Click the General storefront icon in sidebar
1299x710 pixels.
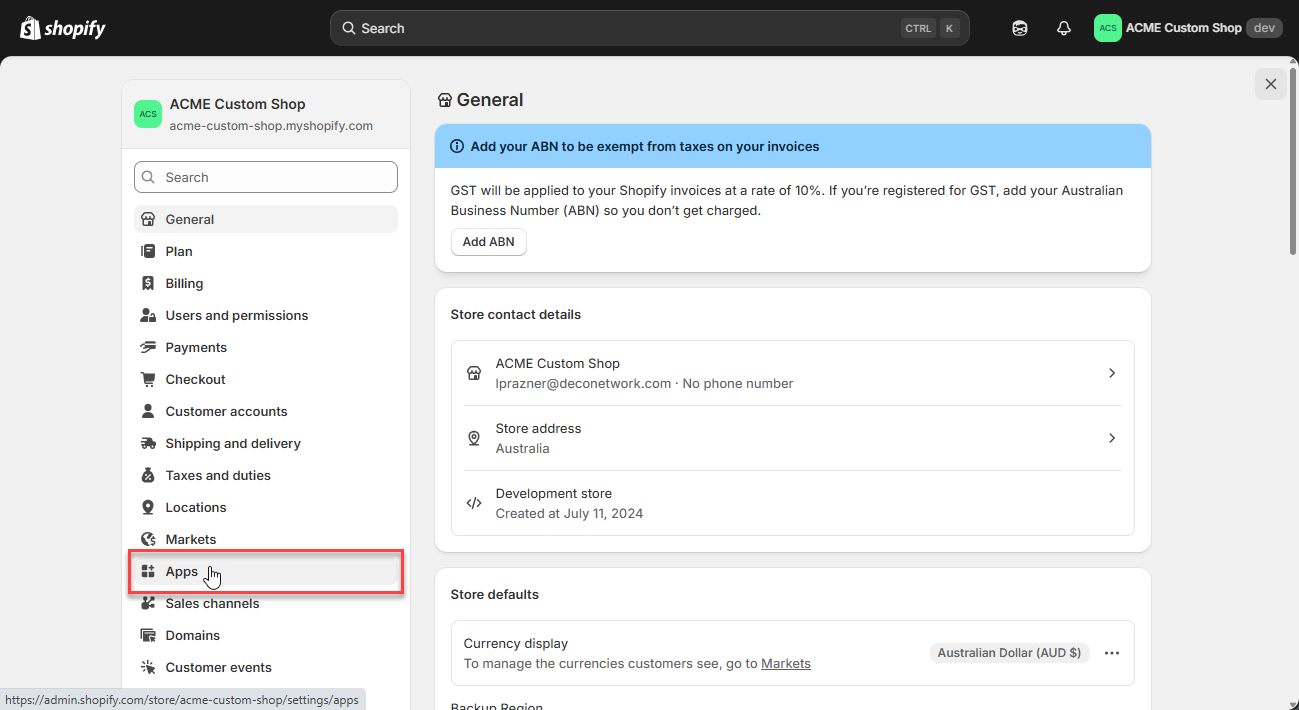(x=148, y=219)
